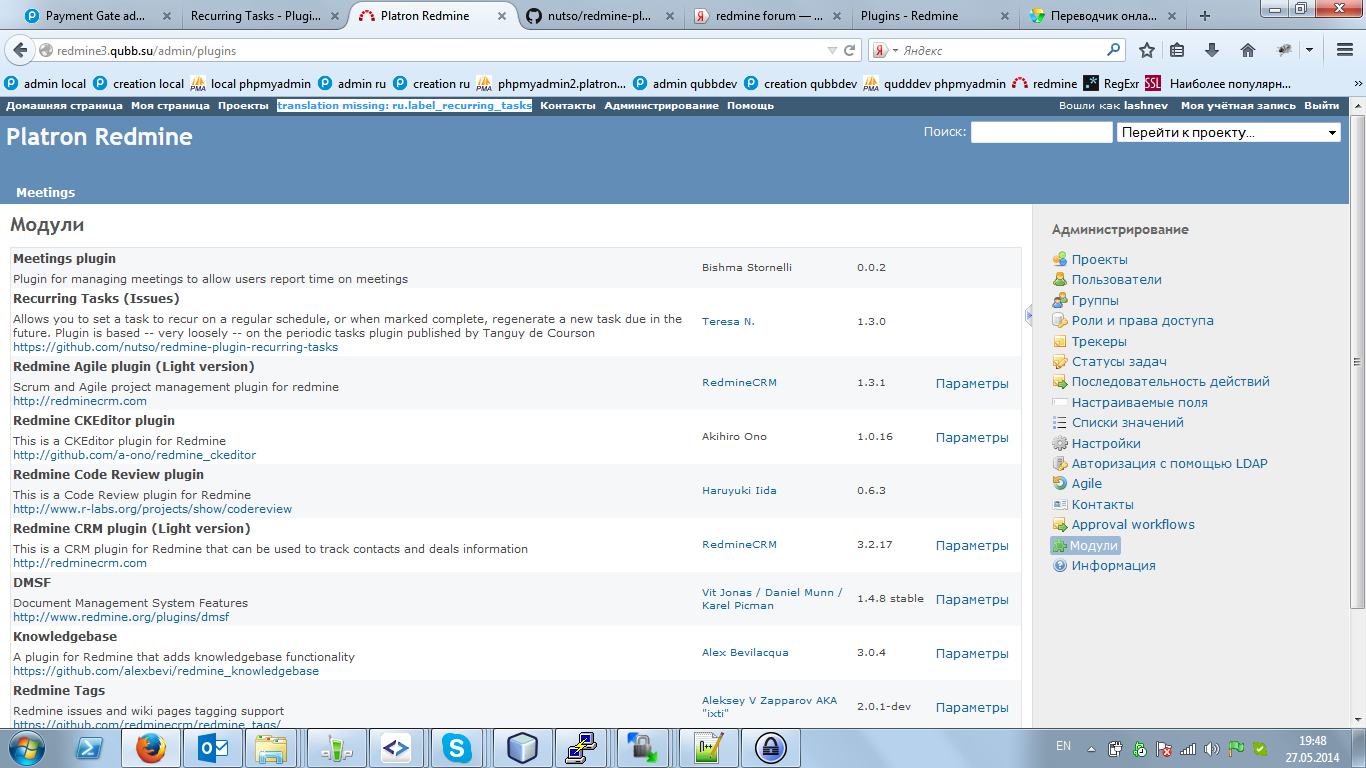The height and width of the screenshot is (768, 1366).
Task: Click author link Alex Bevilacqua
Action: (x=745, y=652)
